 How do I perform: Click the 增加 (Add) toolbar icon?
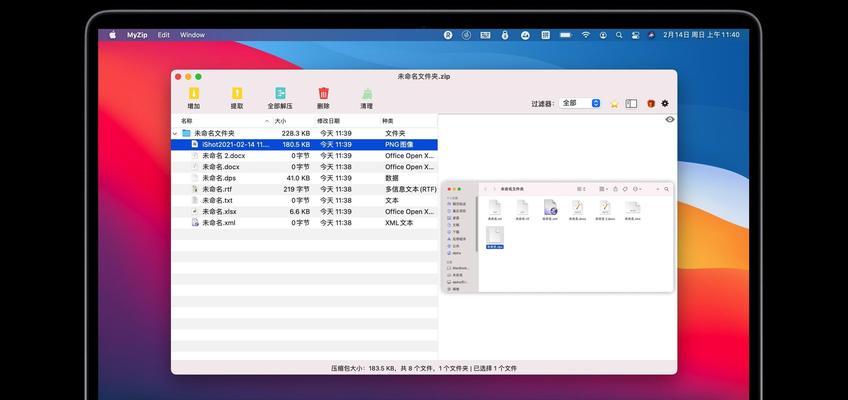[x=194, y=94]
